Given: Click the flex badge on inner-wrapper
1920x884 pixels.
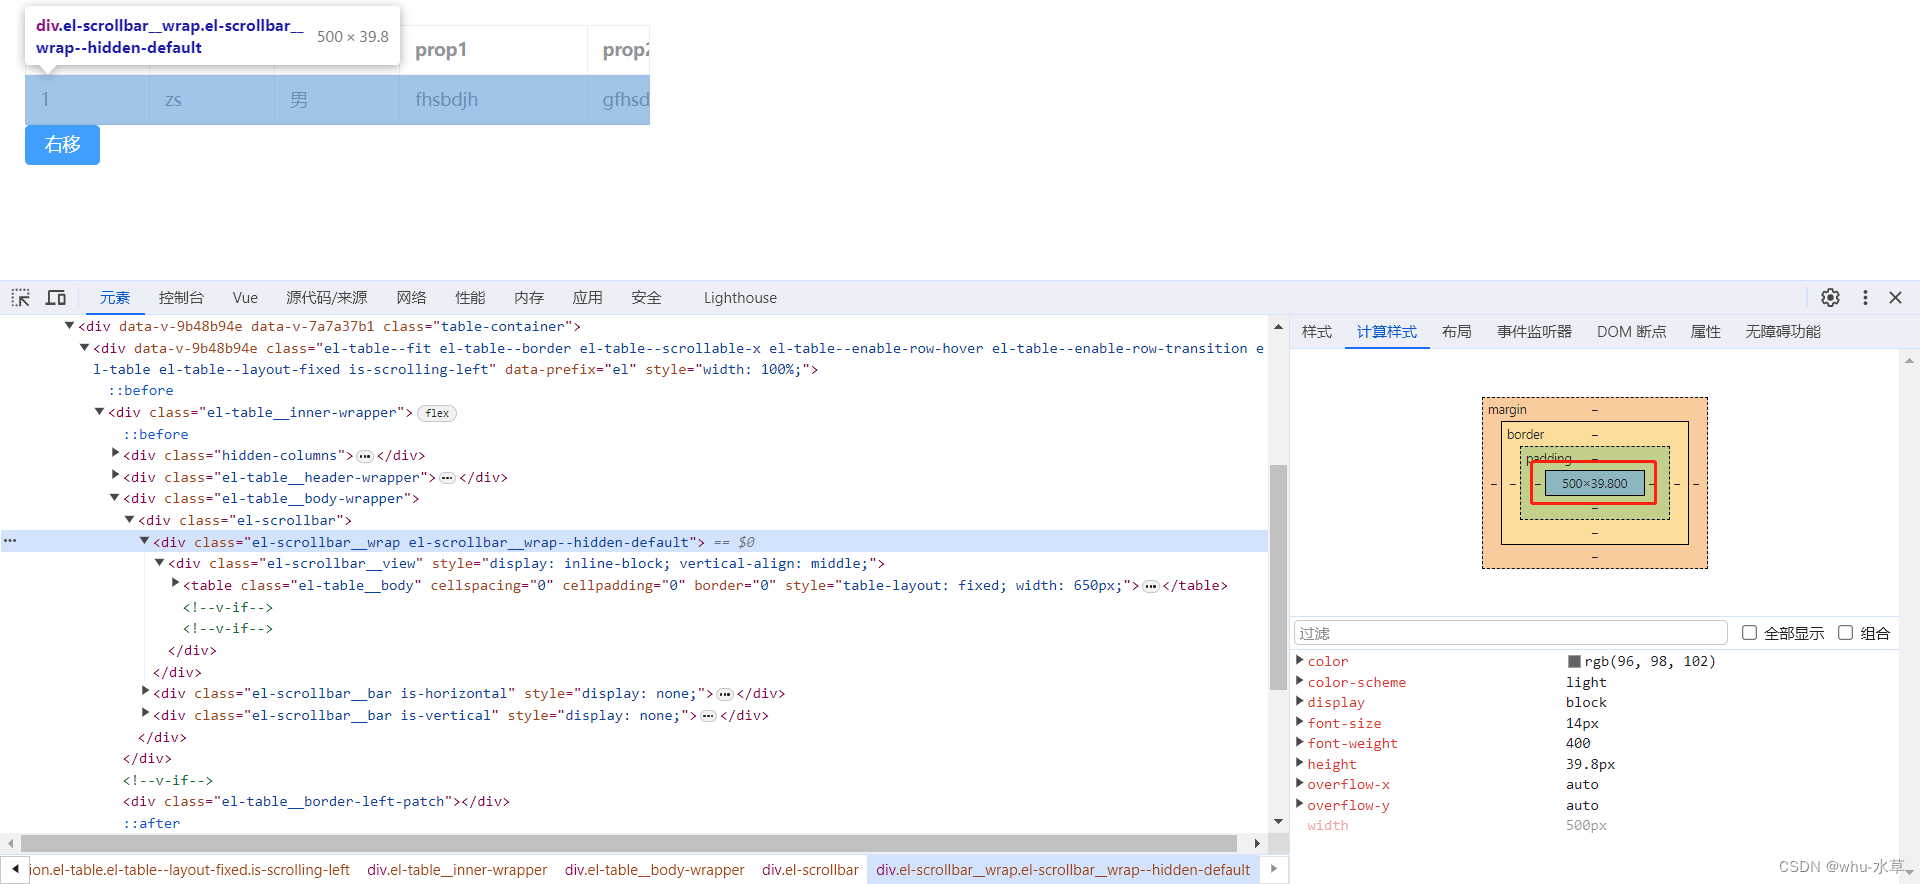Looking at the screenshot, I should point(437,413).
